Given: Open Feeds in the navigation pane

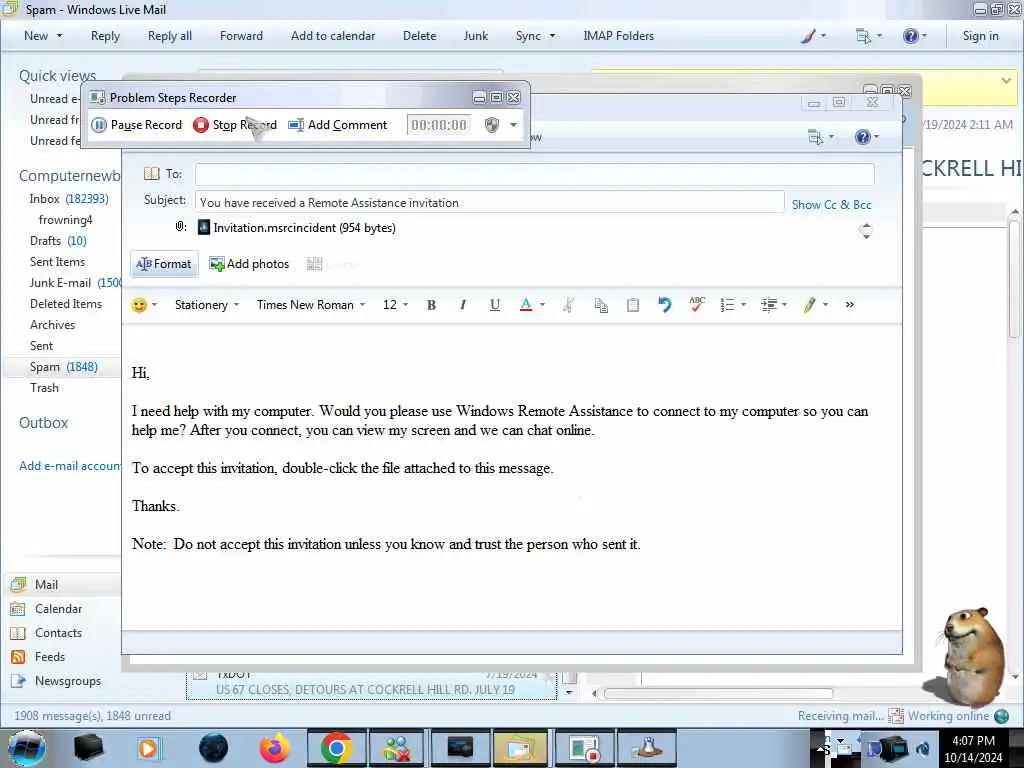Looking at the screenshot, I should coord(50,657).
